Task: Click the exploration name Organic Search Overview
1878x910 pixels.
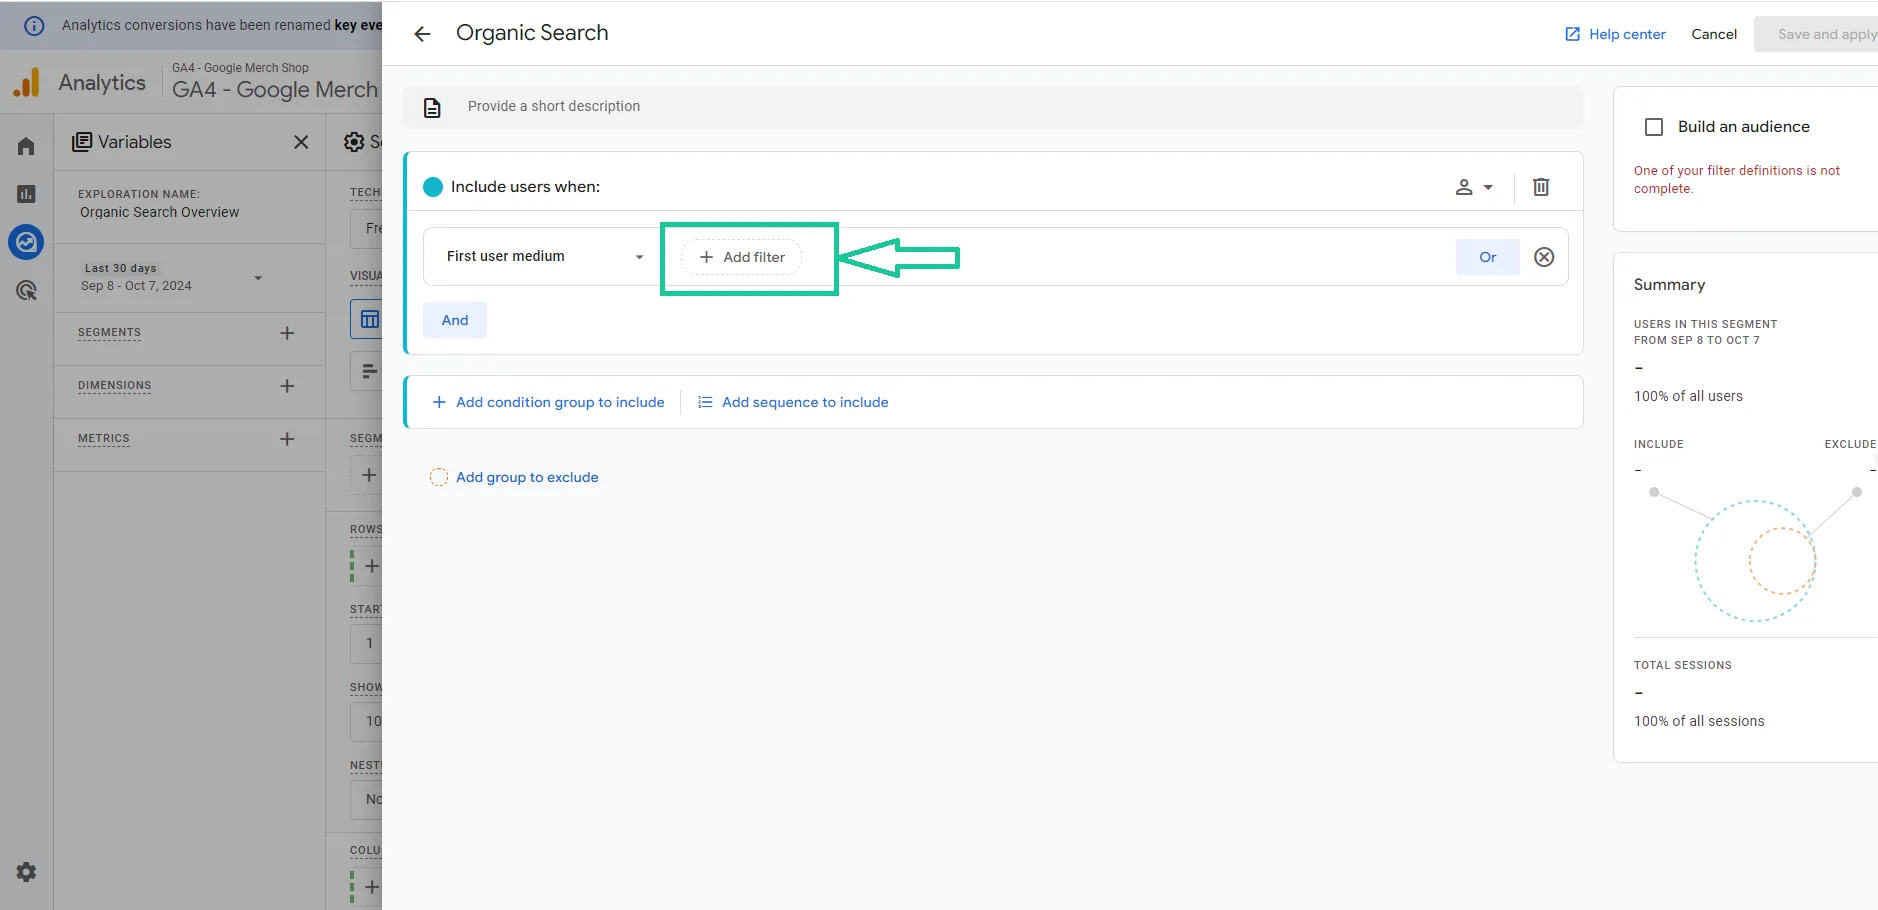Action: 160,212
